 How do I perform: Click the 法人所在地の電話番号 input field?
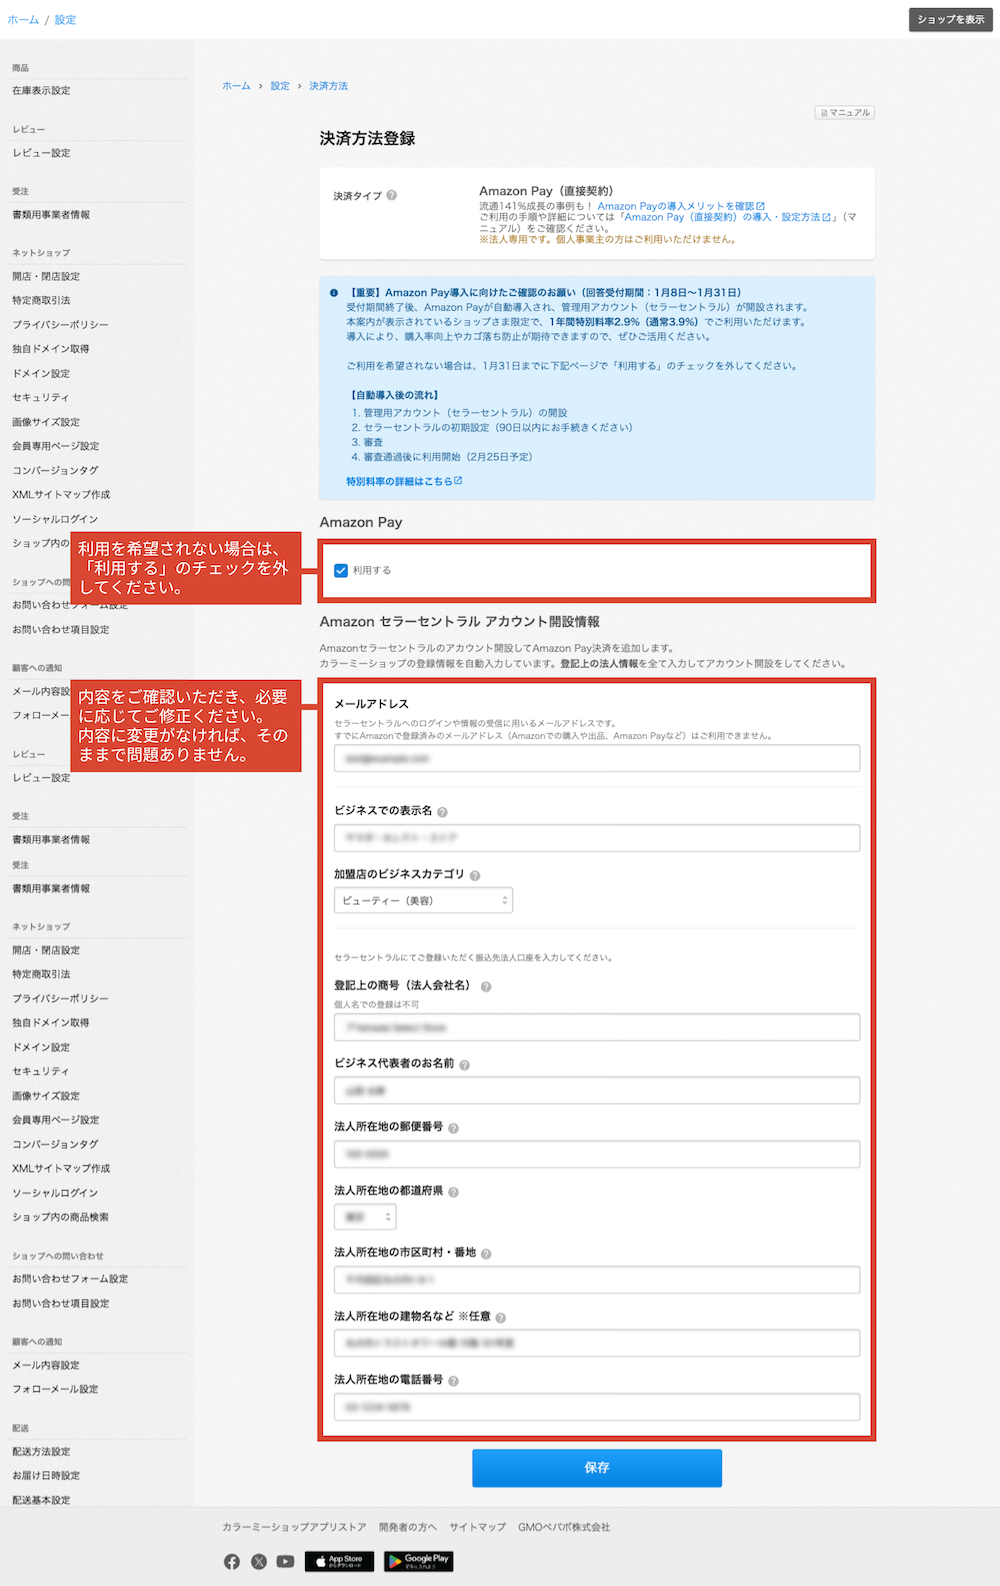coord(597,1407)
